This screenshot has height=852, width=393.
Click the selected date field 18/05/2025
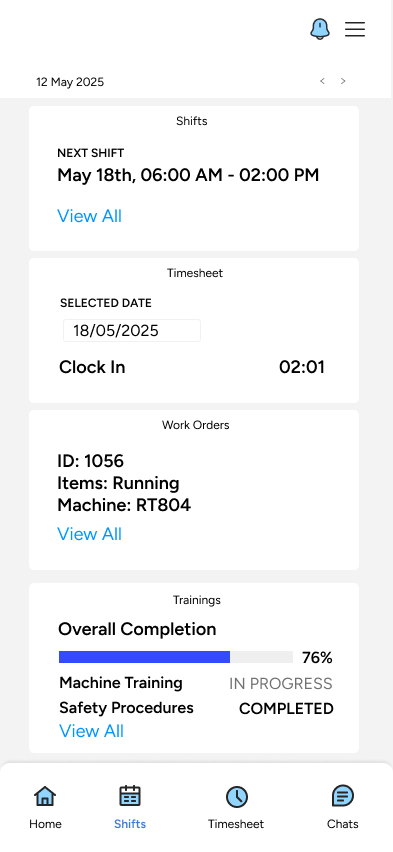coord(132,330)
